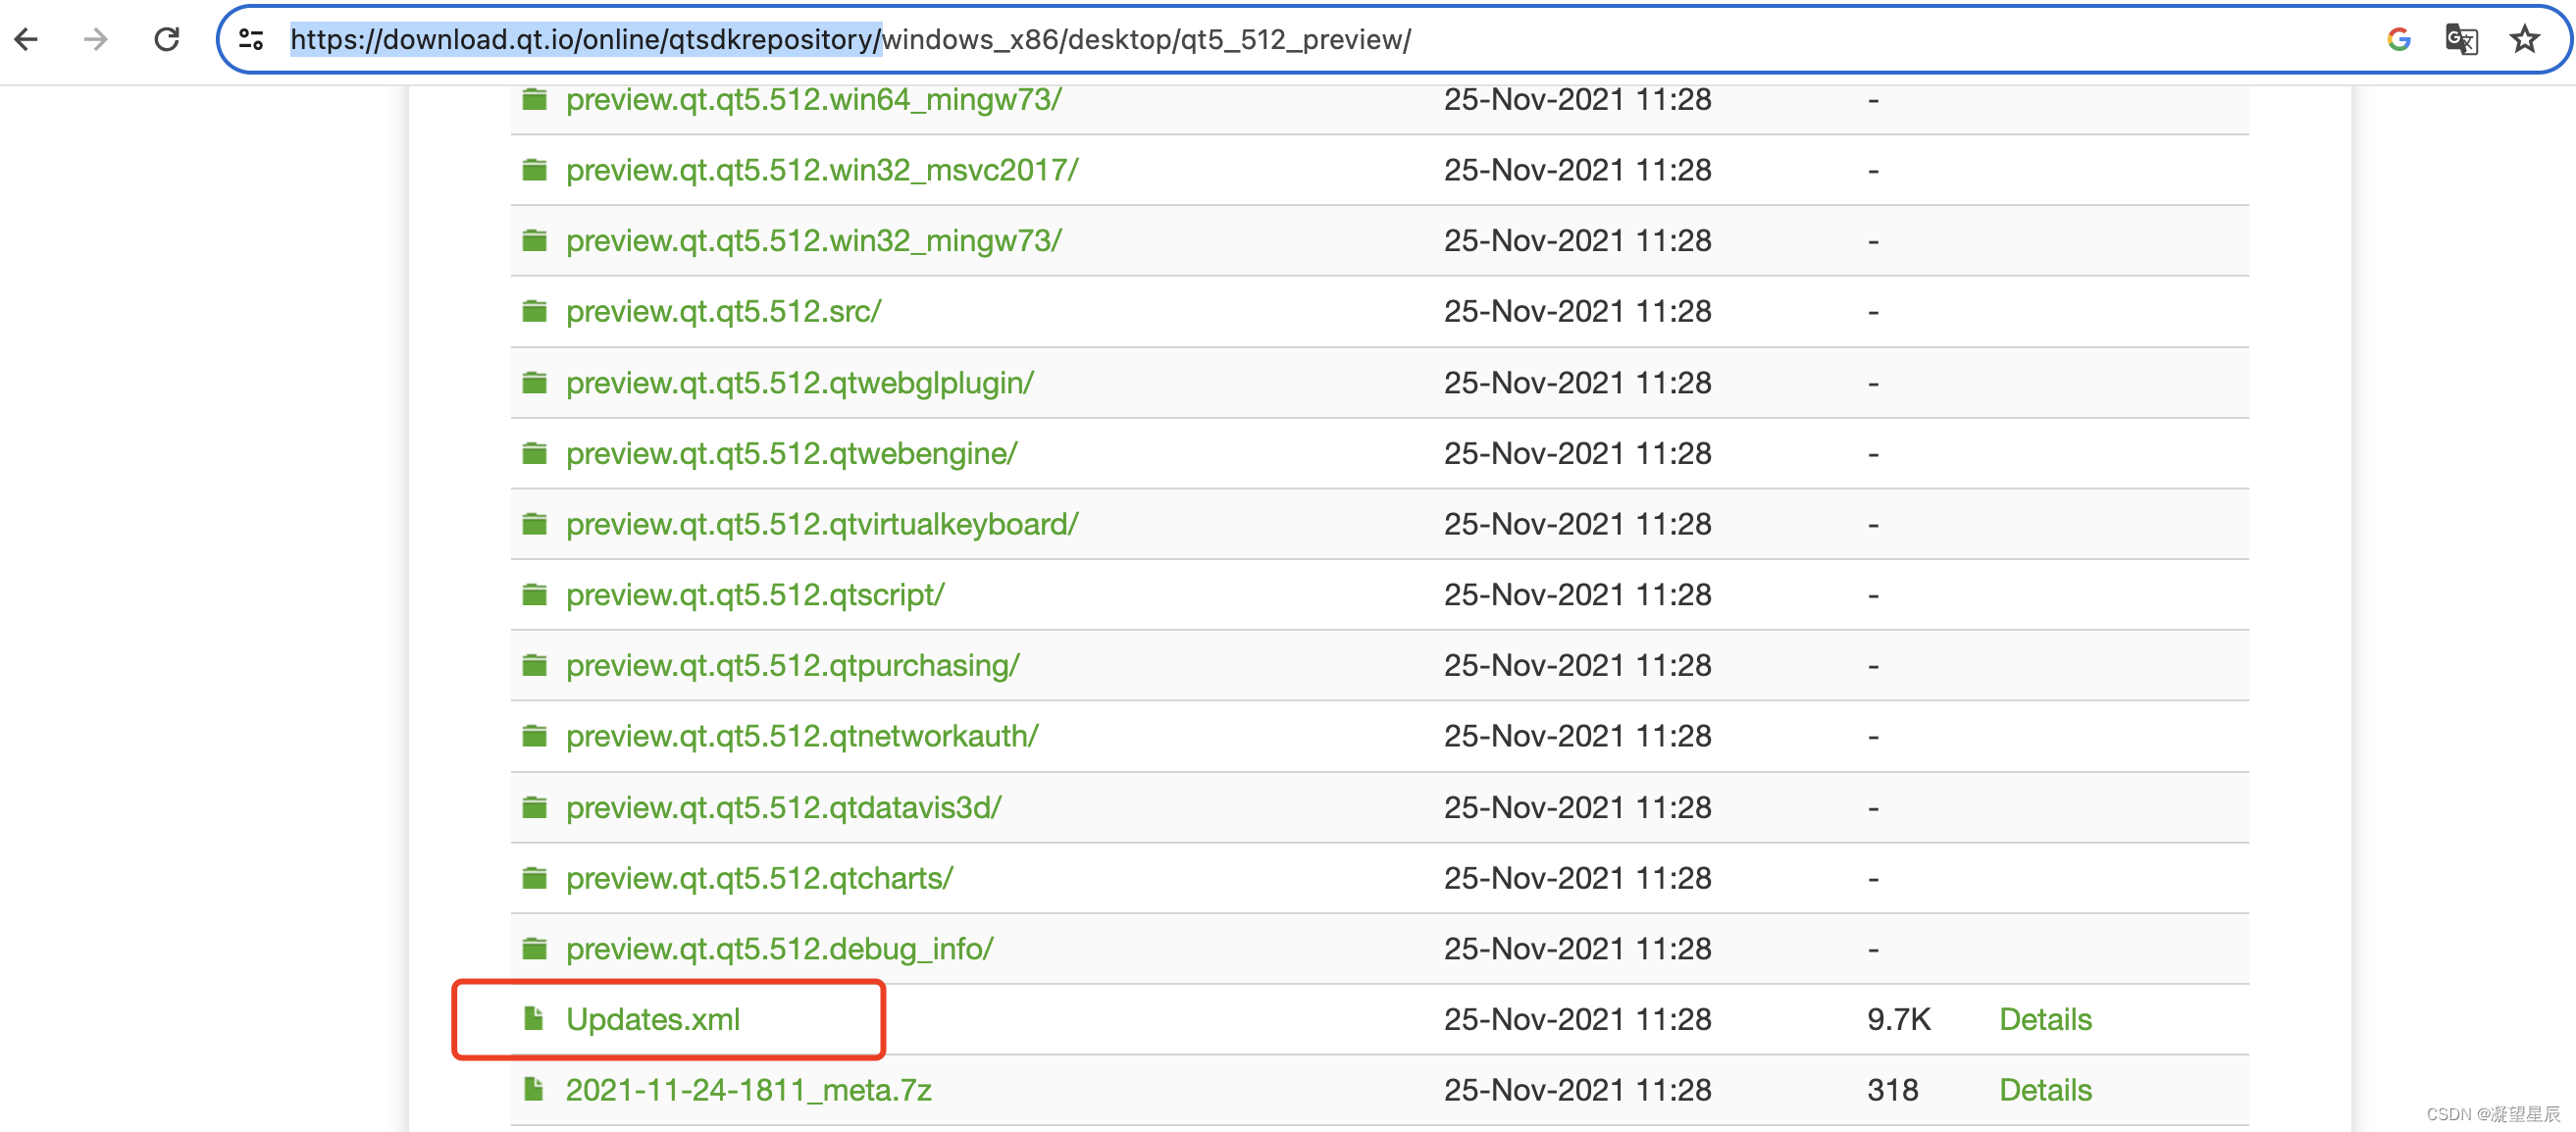Open Details link for meta.7z file
The image size is (2576, 1132).
[2045, 1090]
